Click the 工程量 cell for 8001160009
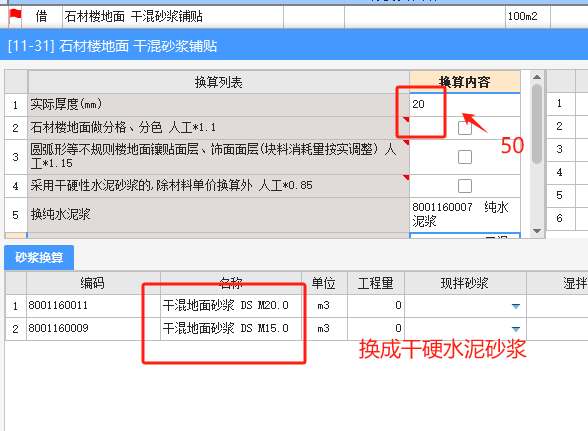This screenshot has height=431, width=588. click(x=376, y=329)
